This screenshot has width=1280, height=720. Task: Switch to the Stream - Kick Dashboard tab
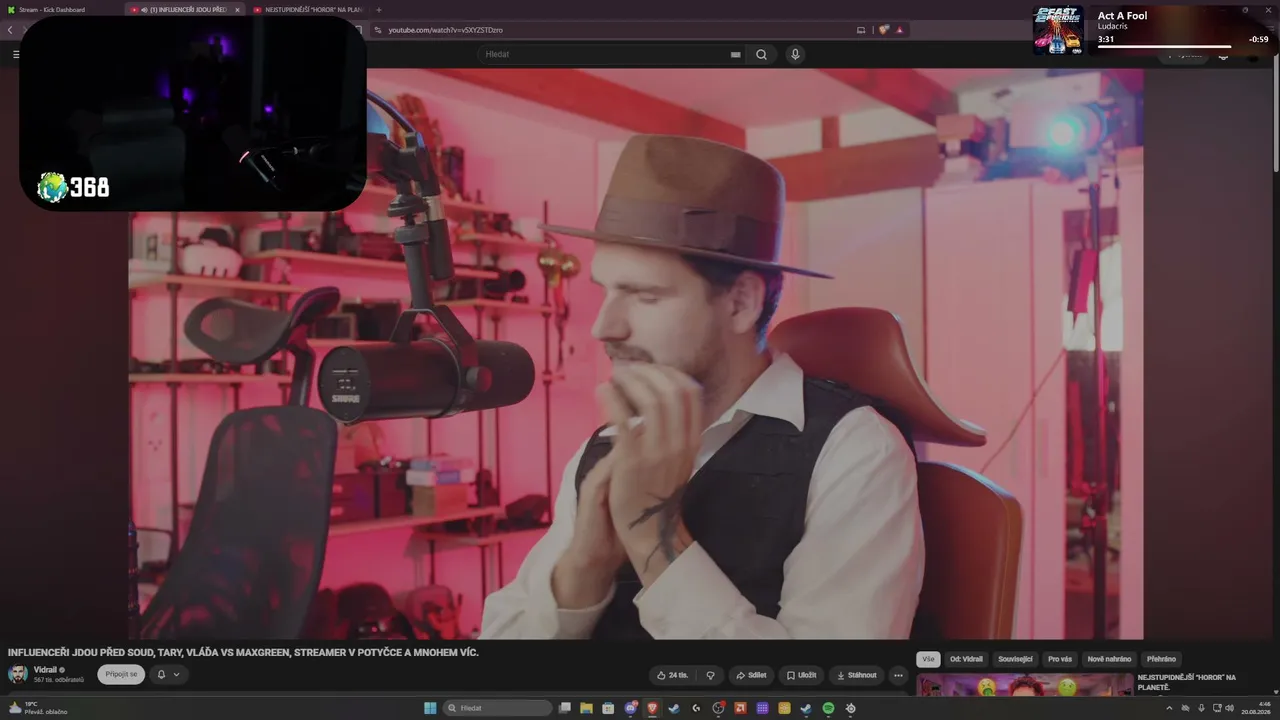click(x=60, y=10)
